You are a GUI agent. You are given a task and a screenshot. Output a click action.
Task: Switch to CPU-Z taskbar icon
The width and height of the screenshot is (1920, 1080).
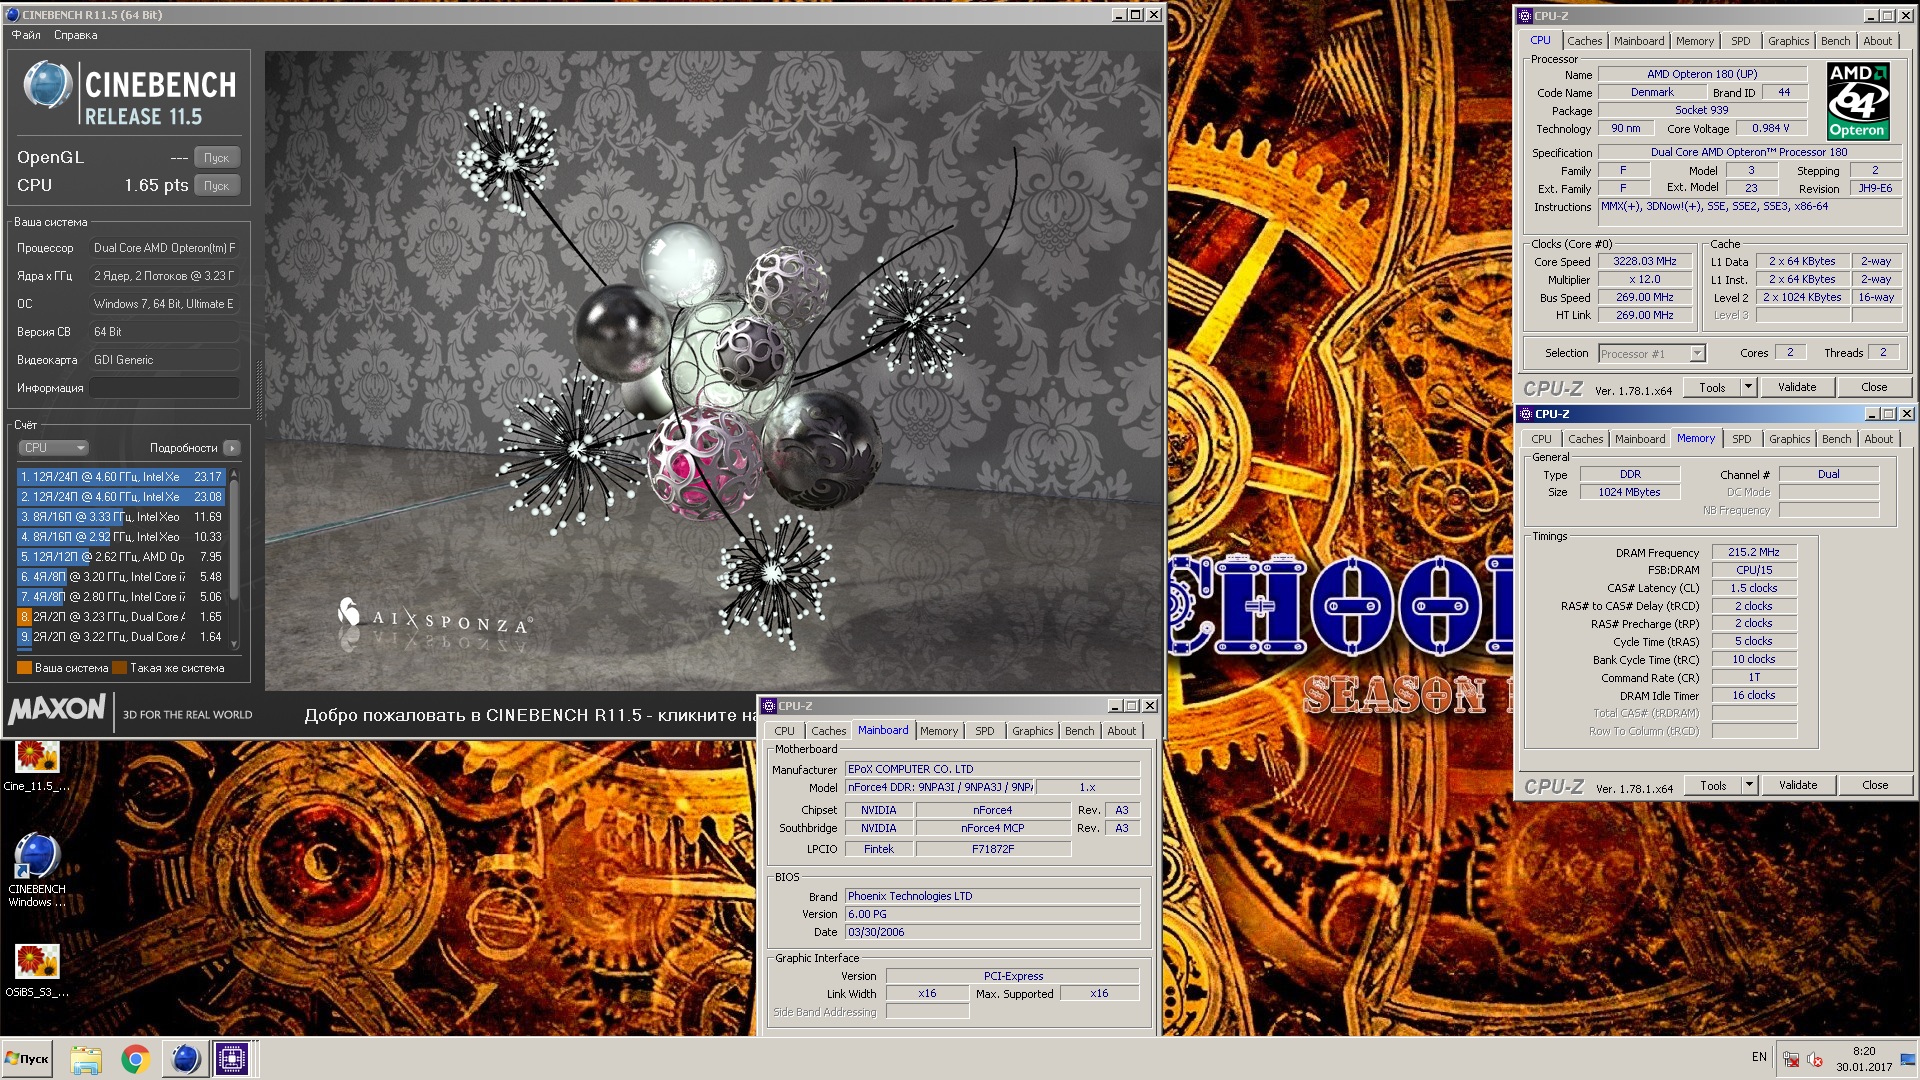point(232,1059)
